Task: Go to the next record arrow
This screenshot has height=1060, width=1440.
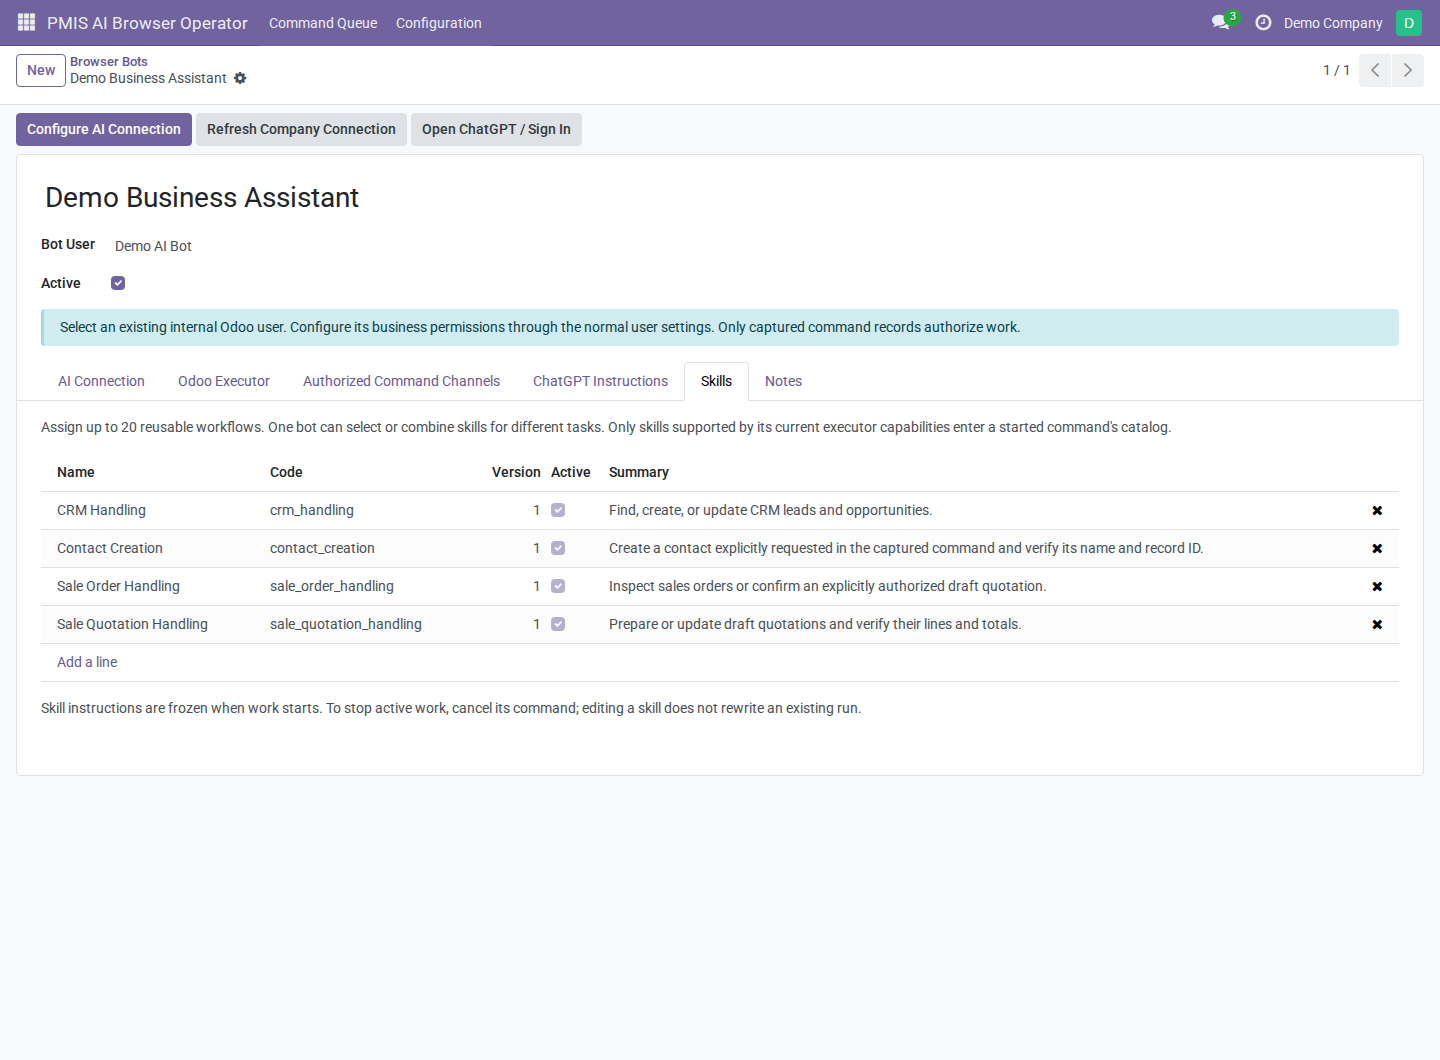Action: tap(1407, 70)
